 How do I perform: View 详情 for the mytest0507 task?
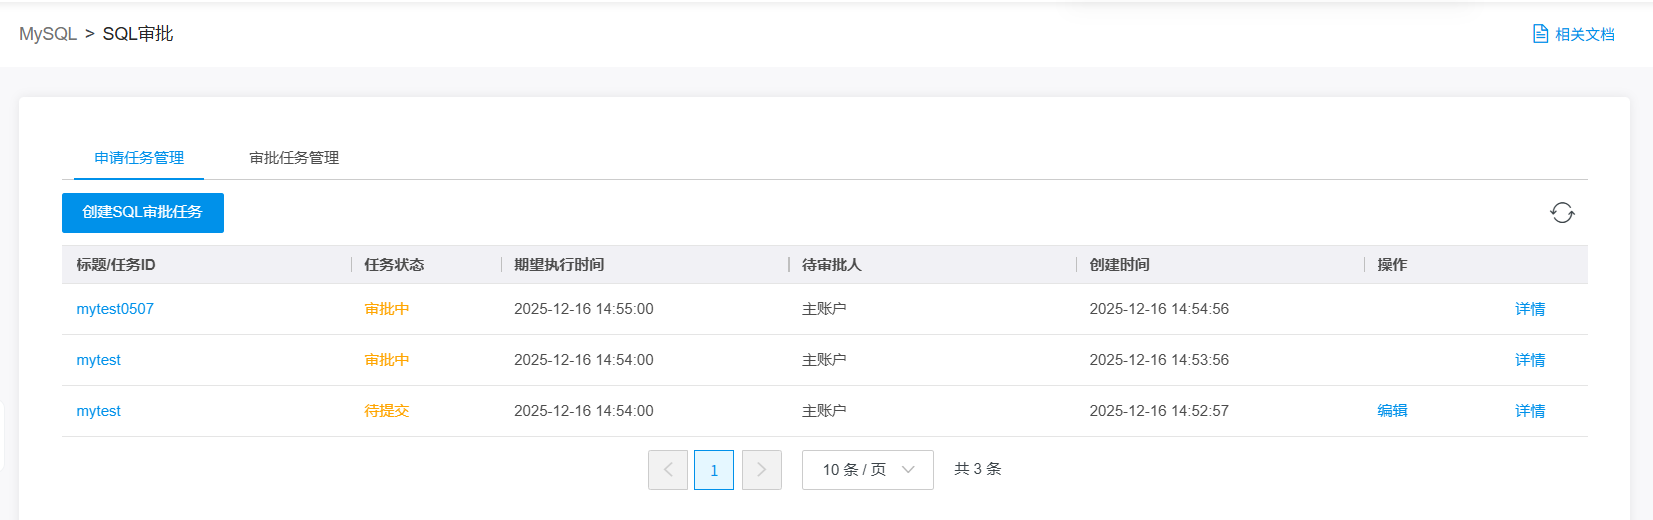click(x=1529, y=309)
